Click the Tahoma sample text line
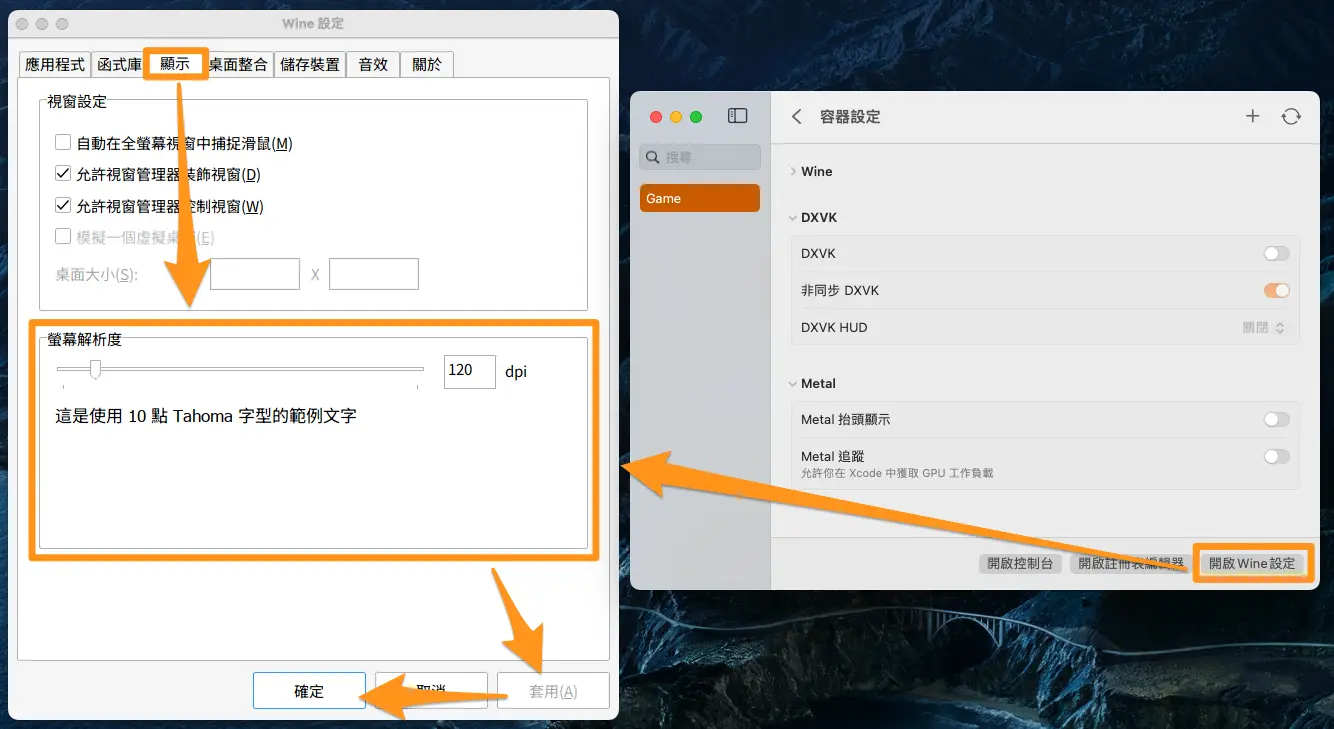 point(206,416)
